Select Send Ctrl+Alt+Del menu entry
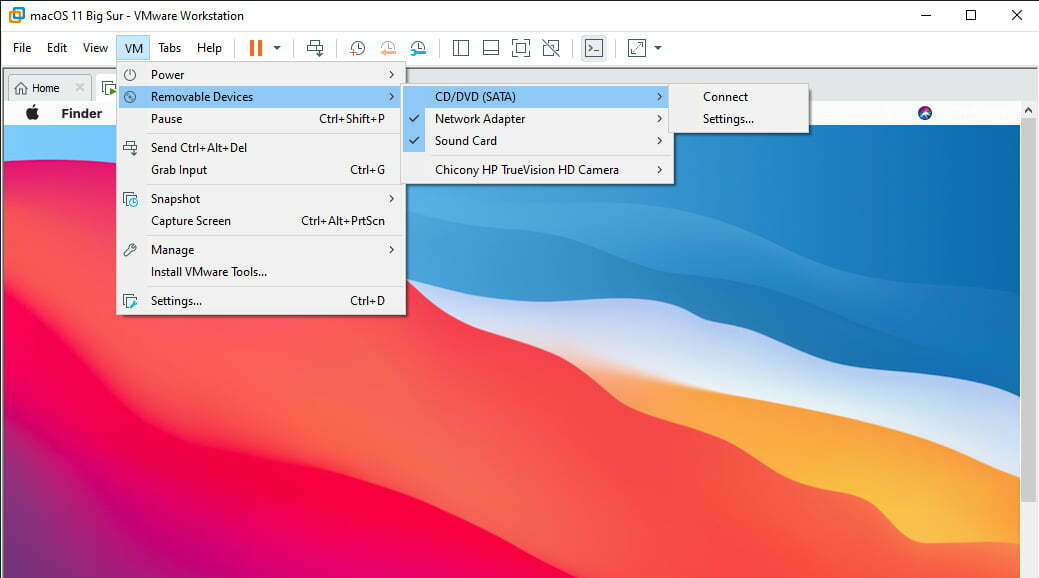The image size is (1039, 578). [x=261, y=148]
